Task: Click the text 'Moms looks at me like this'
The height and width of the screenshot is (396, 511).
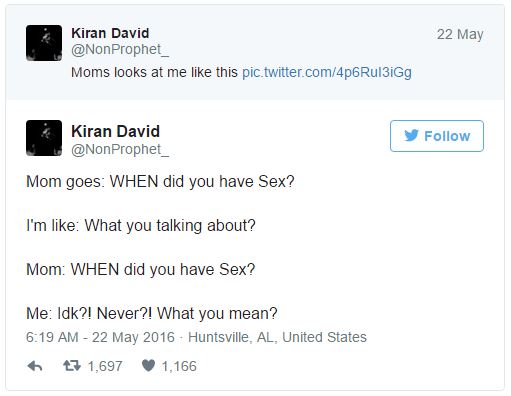Action: tap(154, 72)
